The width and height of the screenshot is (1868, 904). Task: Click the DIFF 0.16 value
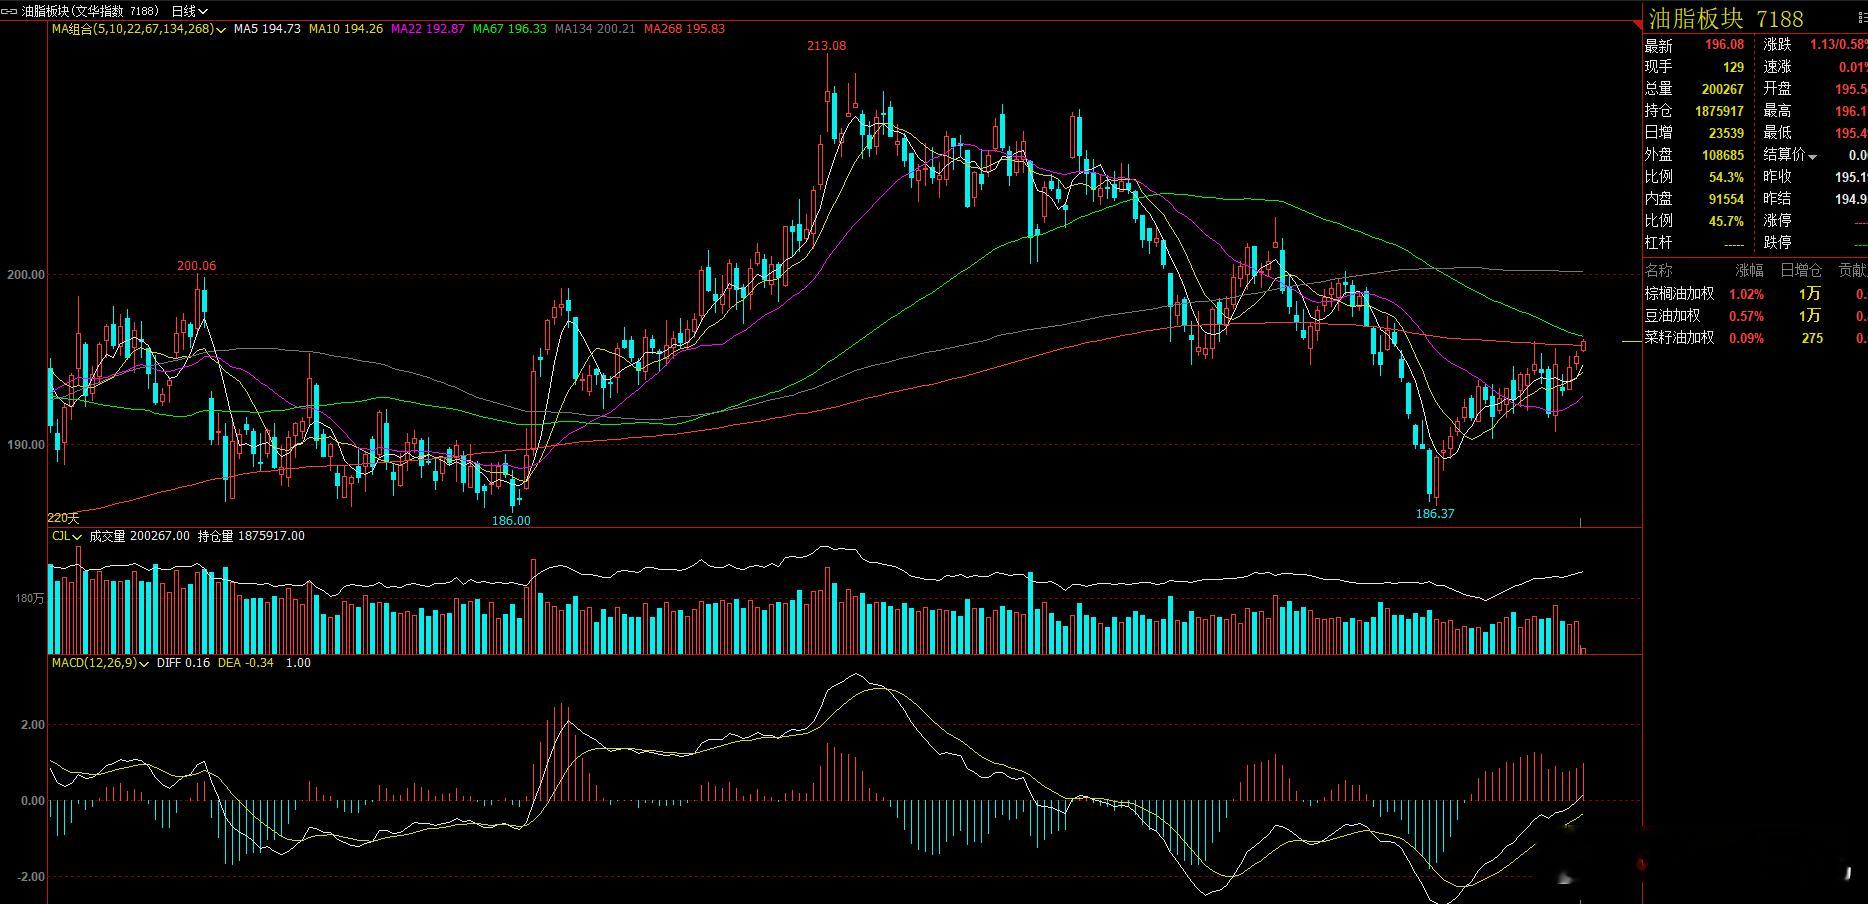tap(183, 663)
